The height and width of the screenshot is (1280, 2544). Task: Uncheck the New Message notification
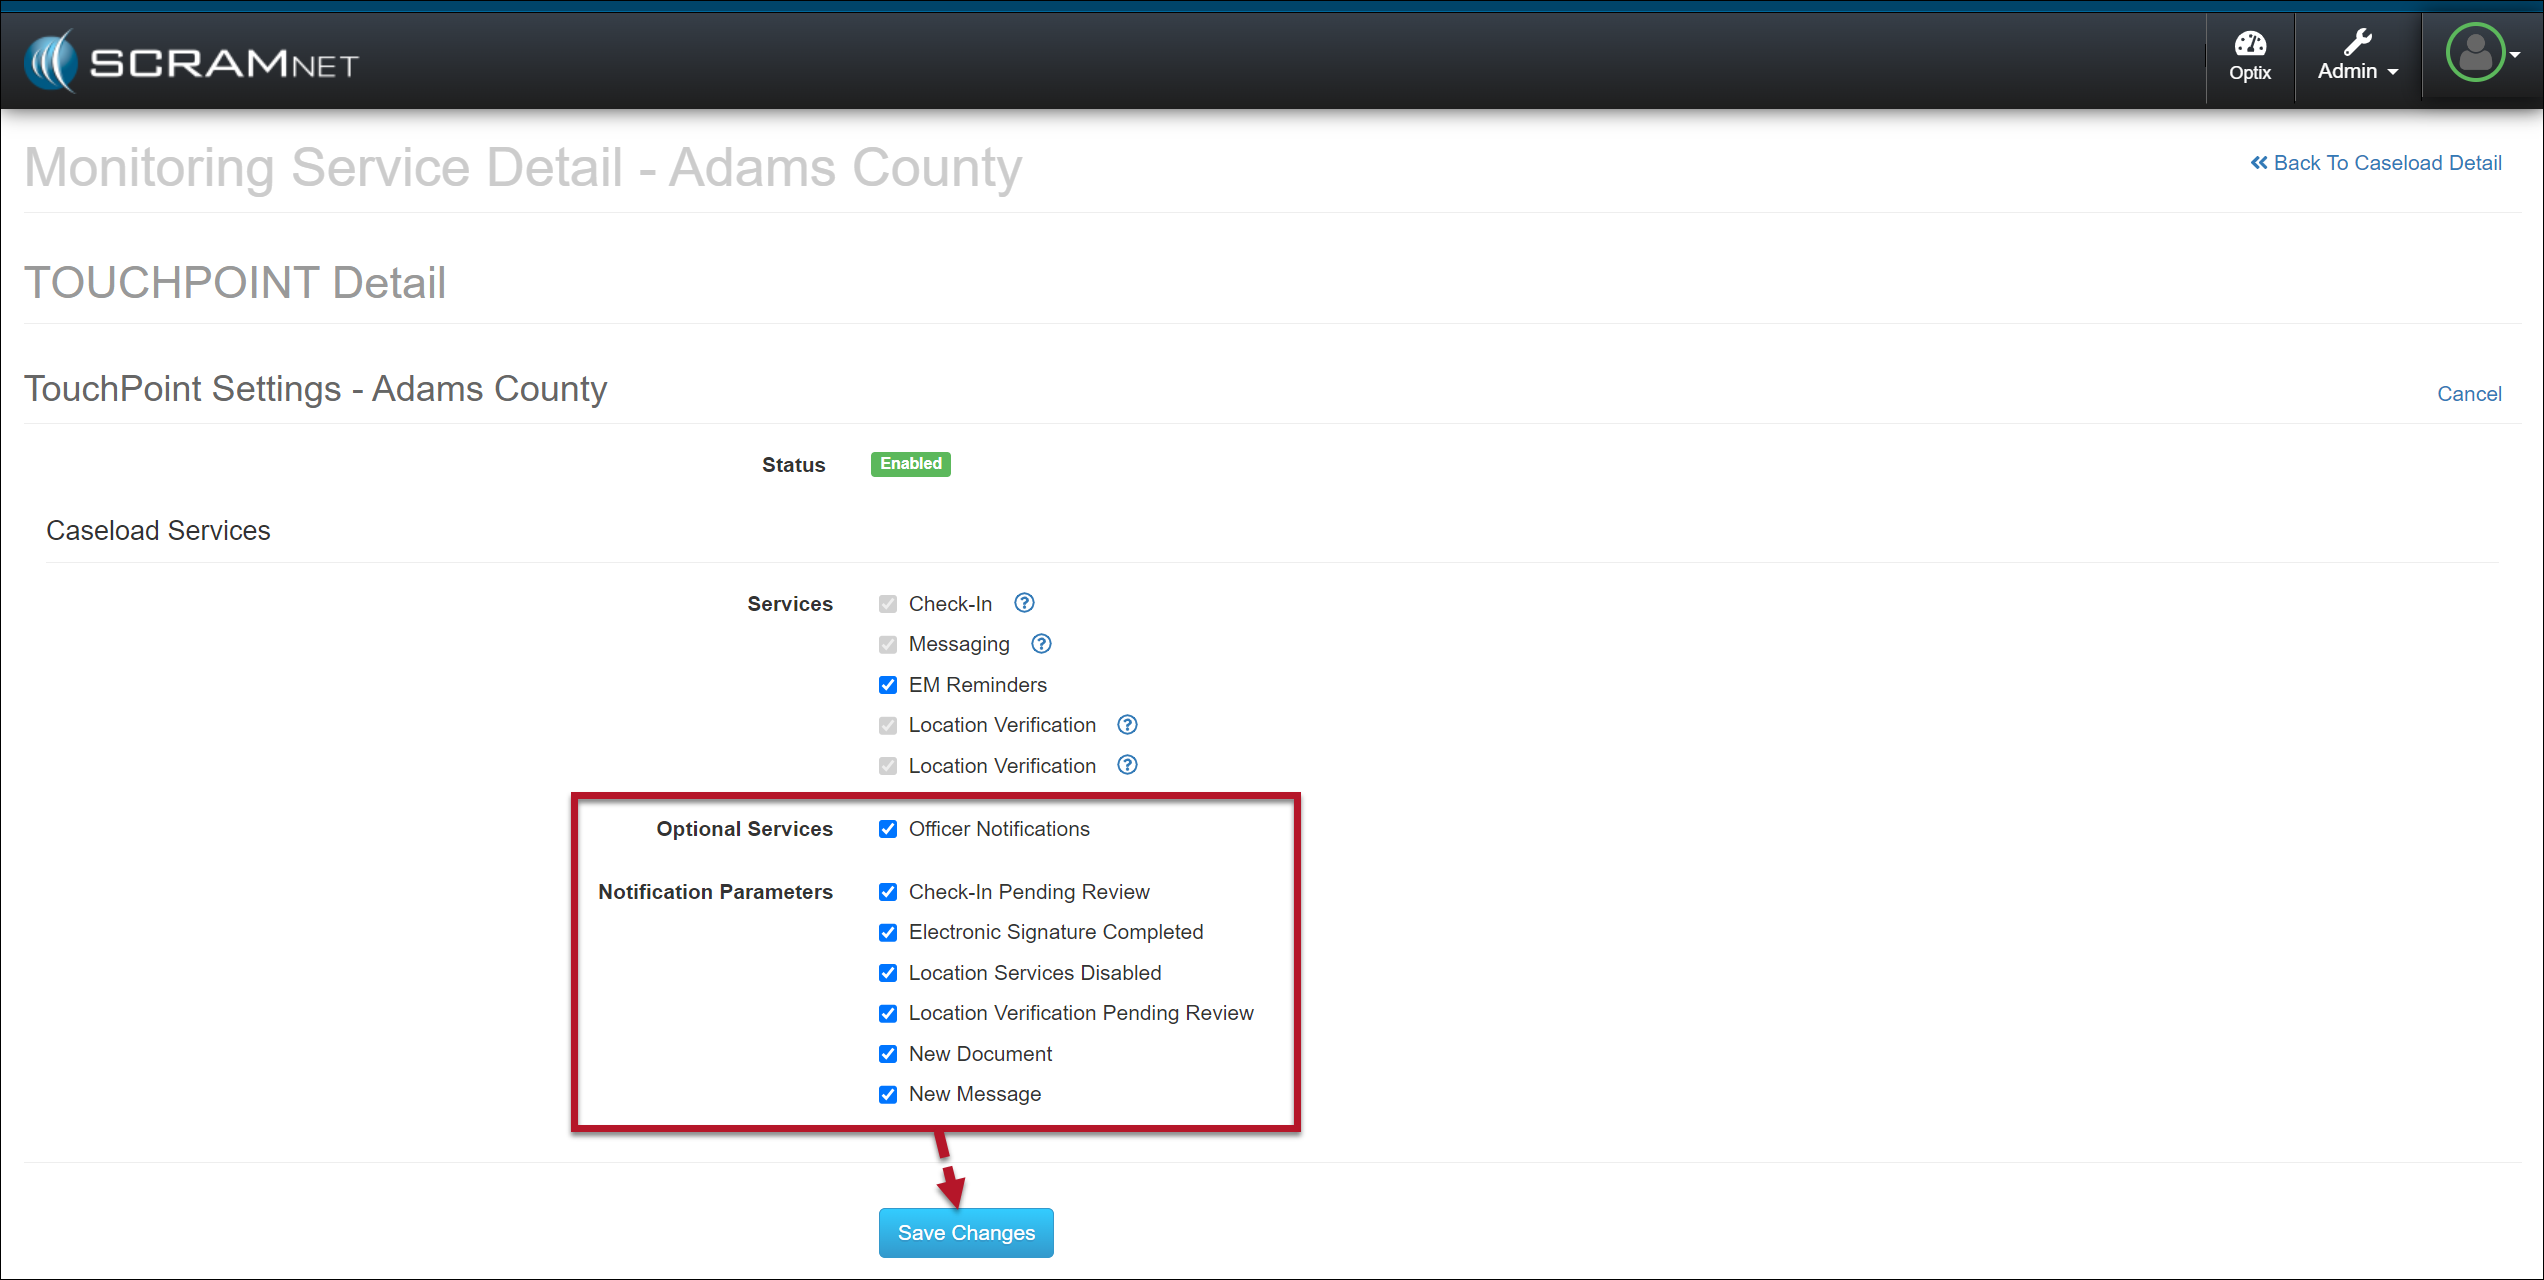coord(888,1094)
